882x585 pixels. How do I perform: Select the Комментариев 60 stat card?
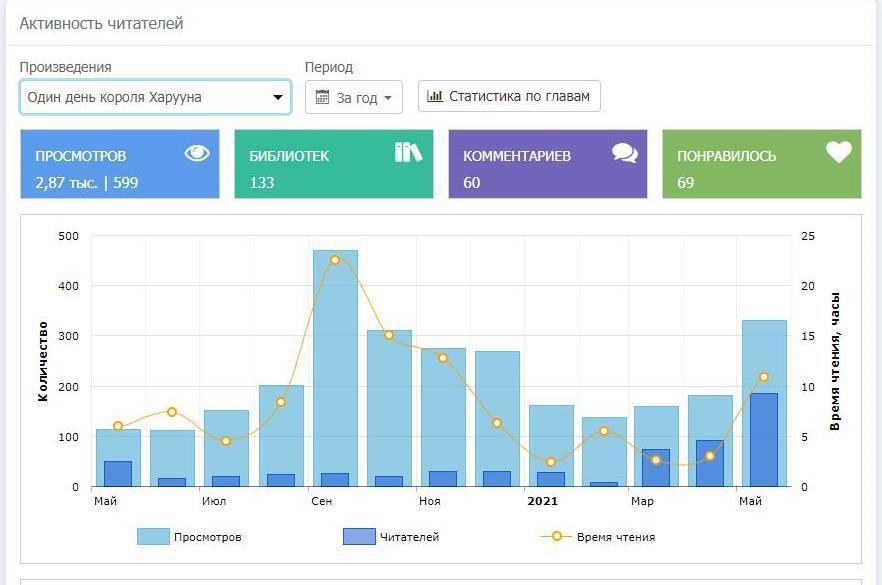(547, 164)
